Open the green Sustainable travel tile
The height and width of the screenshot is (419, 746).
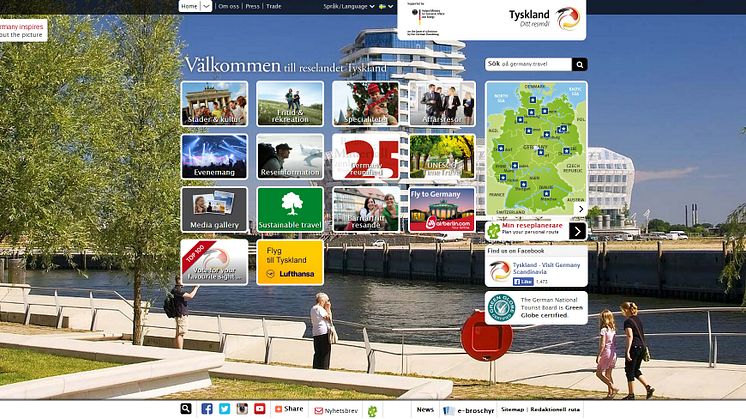click(x=290, y=209)
